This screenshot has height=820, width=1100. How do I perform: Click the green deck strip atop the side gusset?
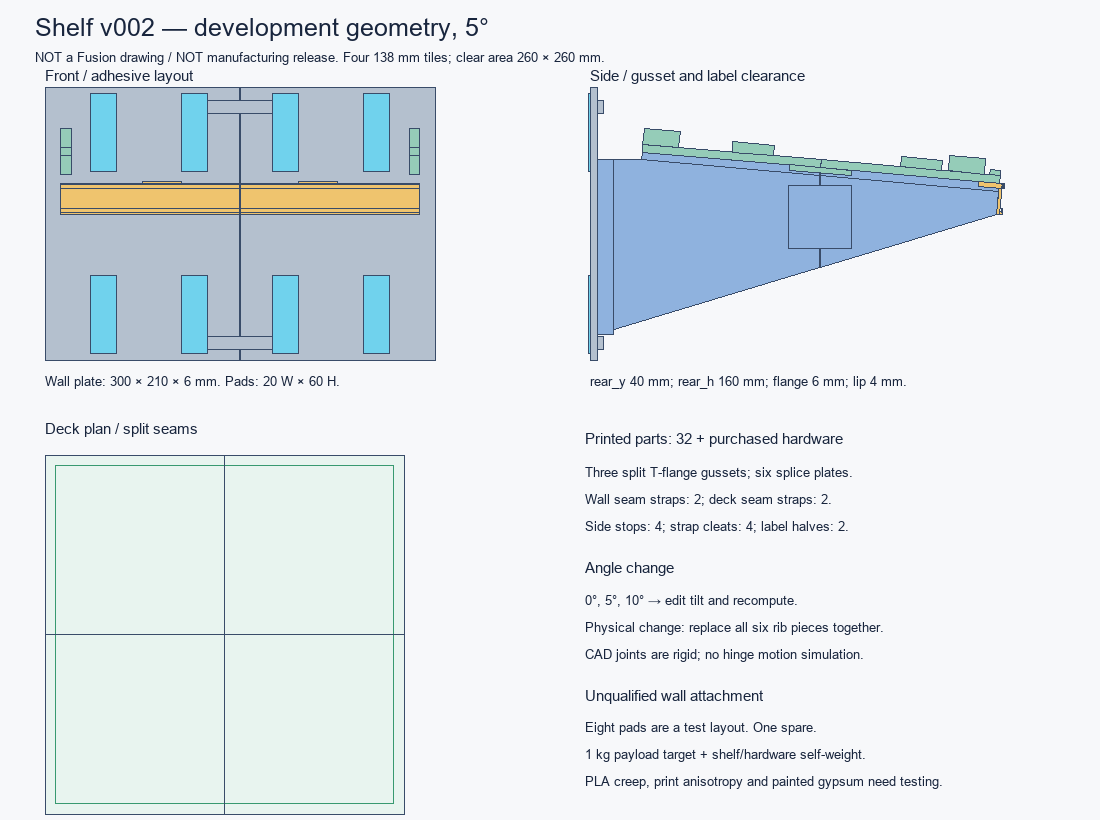[821, 163]
